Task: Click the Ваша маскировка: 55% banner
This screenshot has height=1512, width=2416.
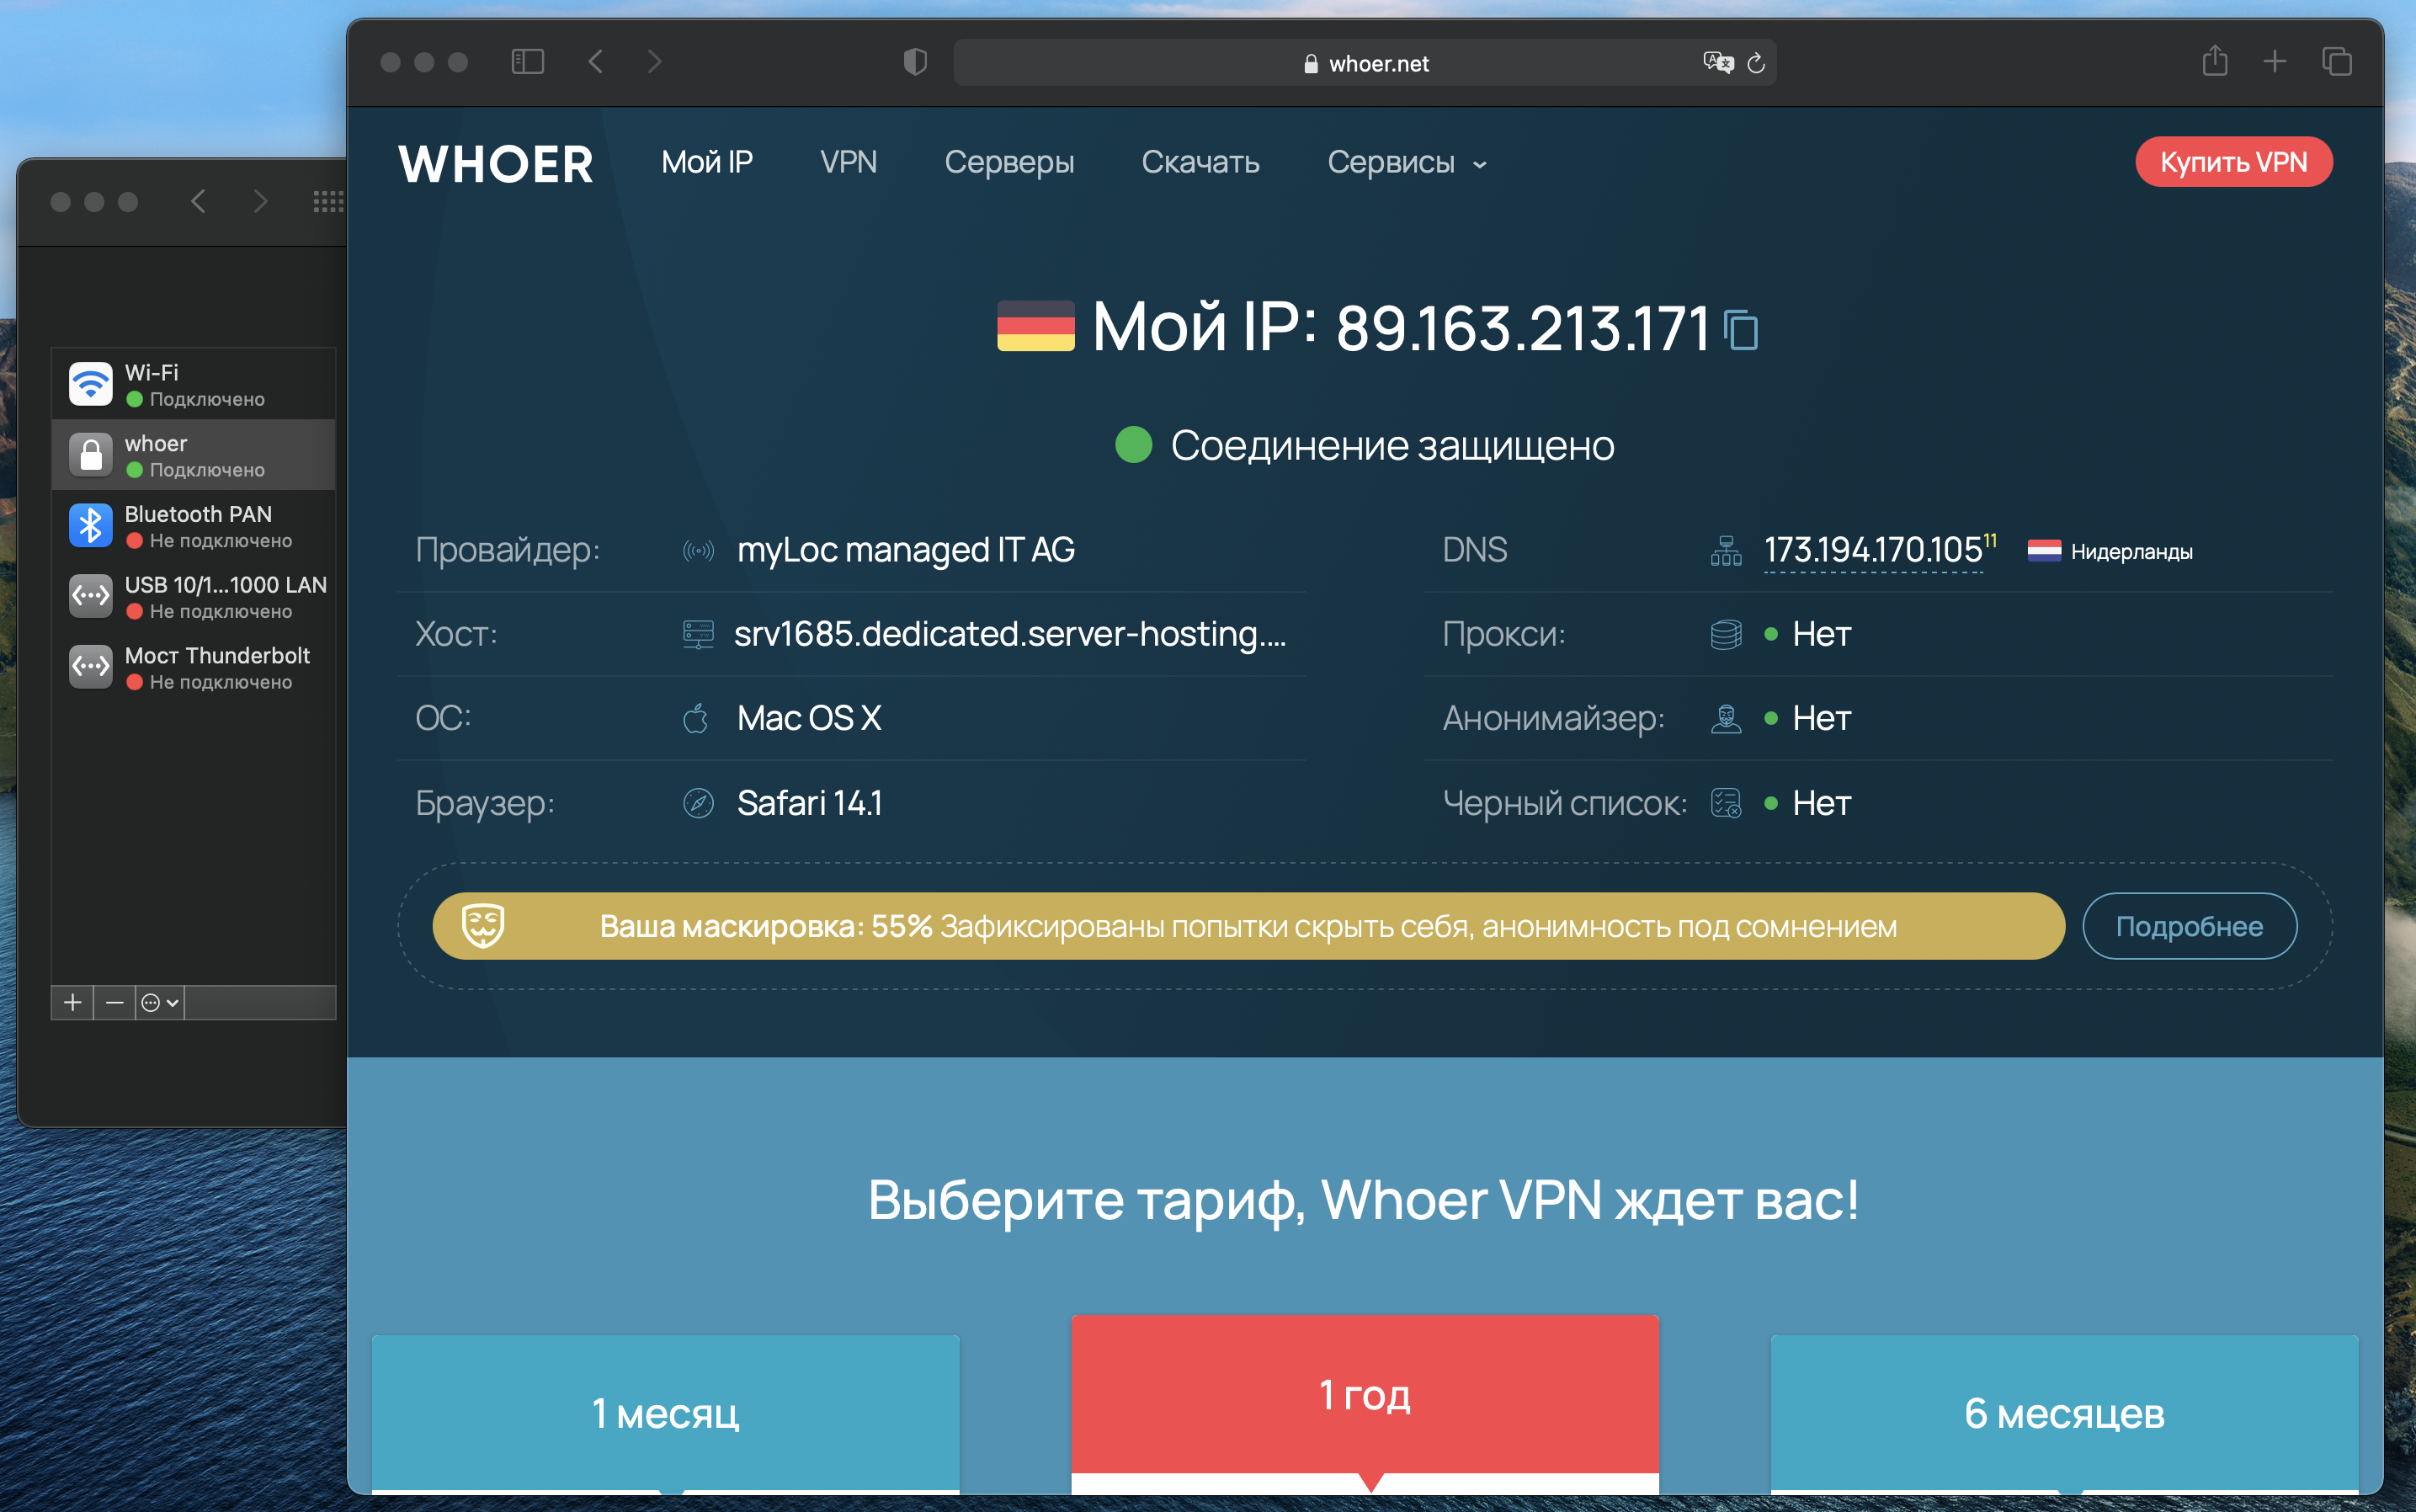Action: [x=1248, y=926]
